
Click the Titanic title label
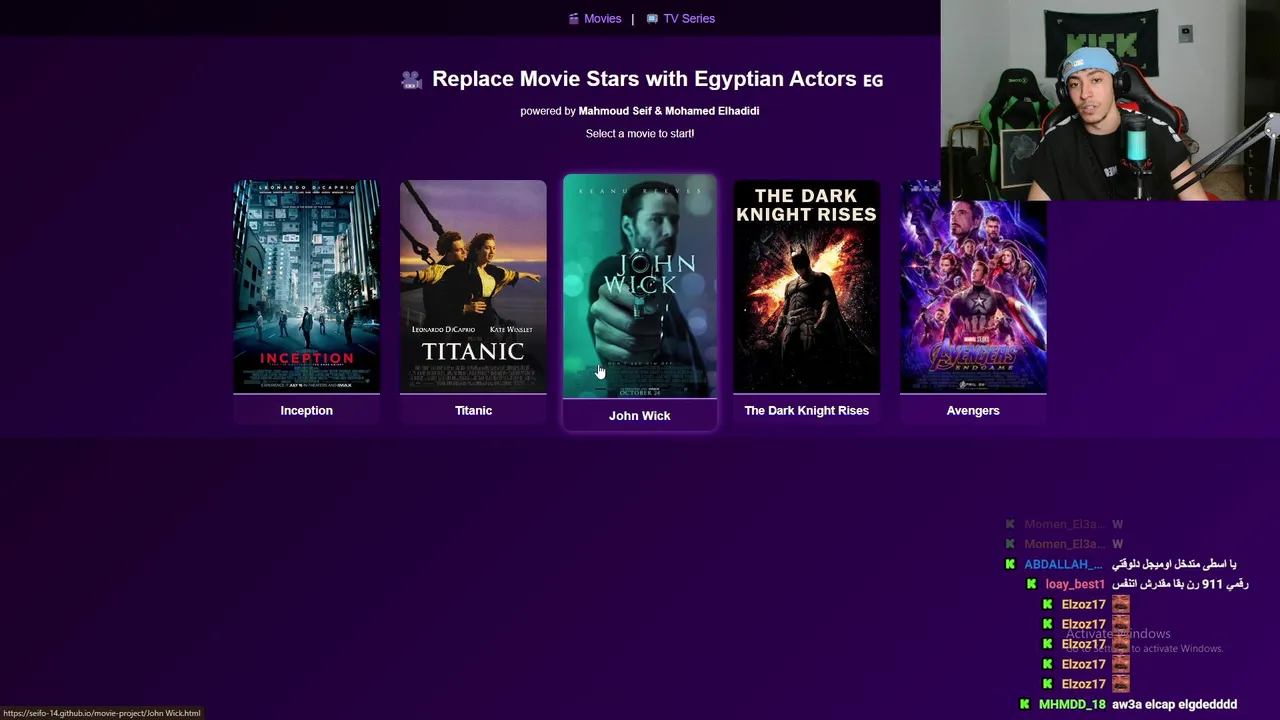point(473,410)
